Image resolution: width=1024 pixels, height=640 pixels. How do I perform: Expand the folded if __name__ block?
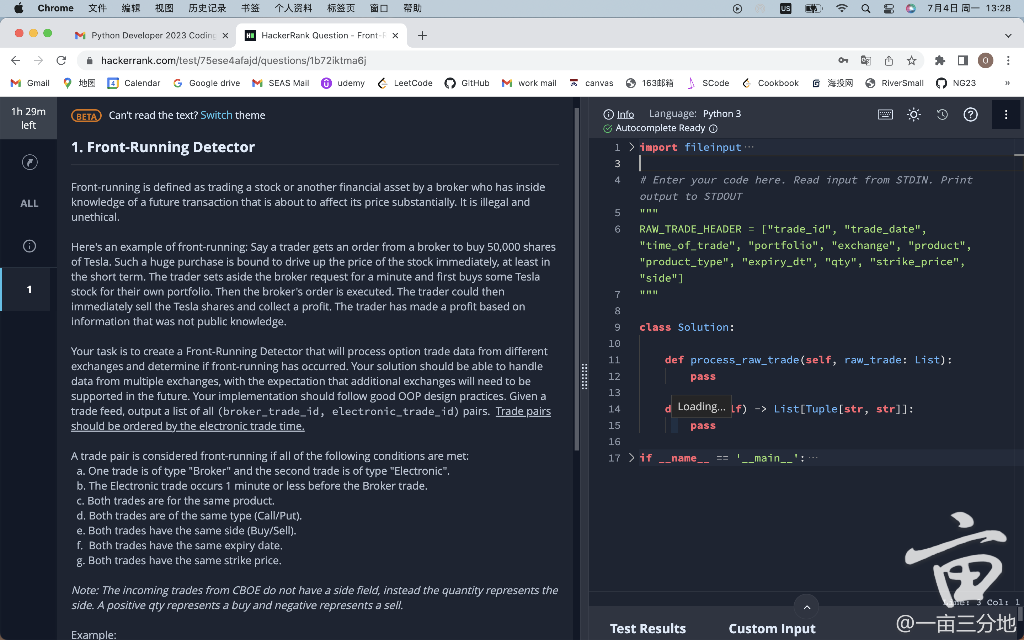point(631,458)
